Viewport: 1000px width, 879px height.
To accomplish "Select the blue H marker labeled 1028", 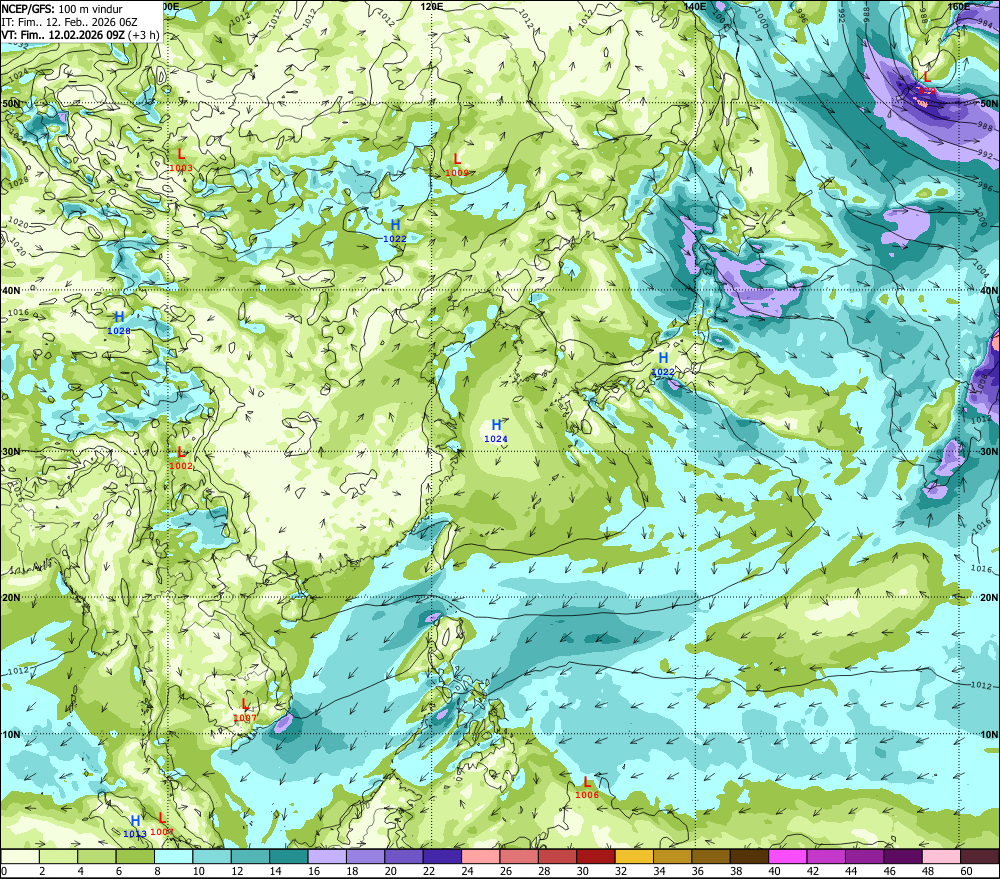I will click(x=119, y=317).
